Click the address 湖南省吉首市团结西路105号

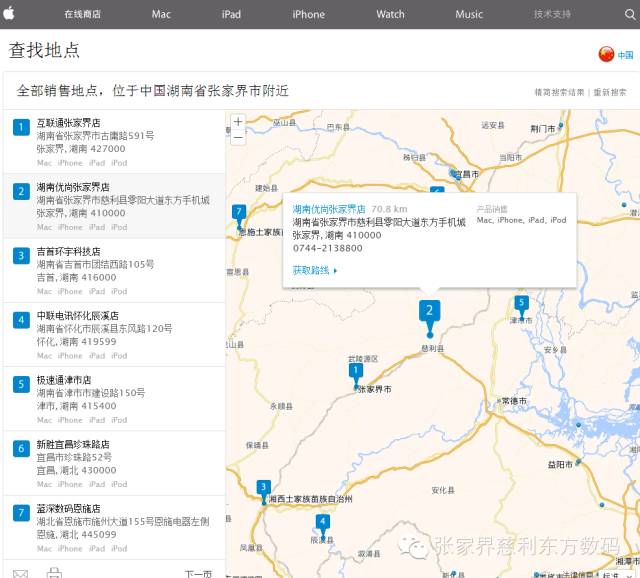coord(96,264)
